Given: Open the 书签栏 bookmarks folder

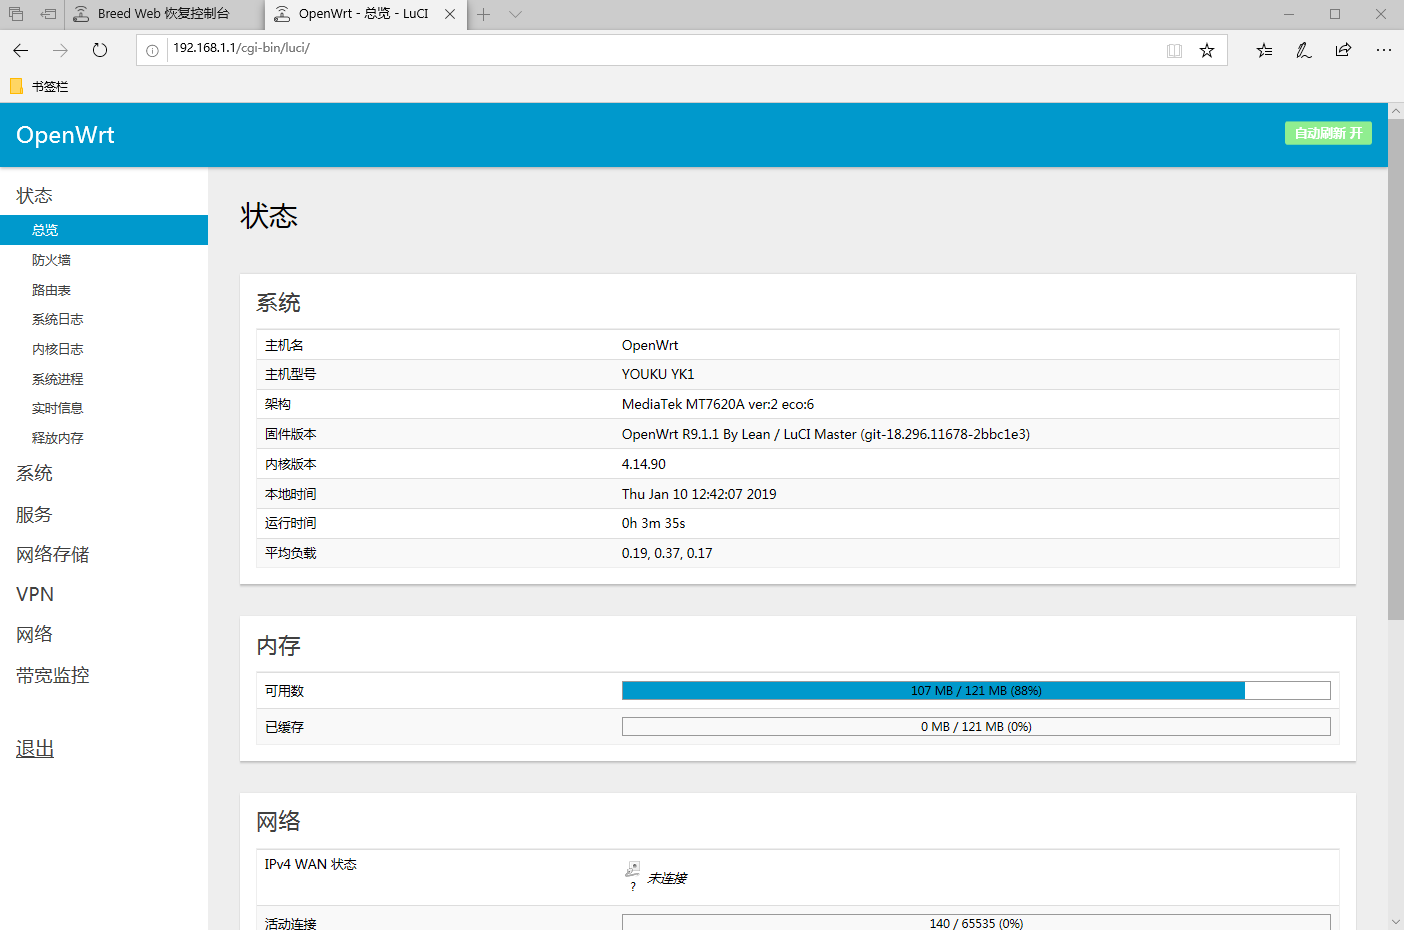Looking at the screenshot, I should pyautogui.click(x=39, y=87).
